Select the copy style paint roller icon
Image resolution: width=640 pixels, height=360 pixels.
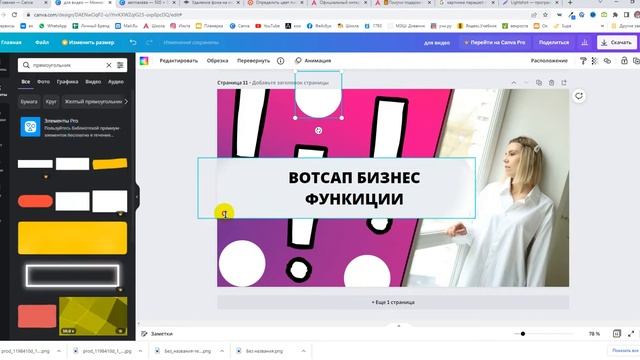point(583,61)
